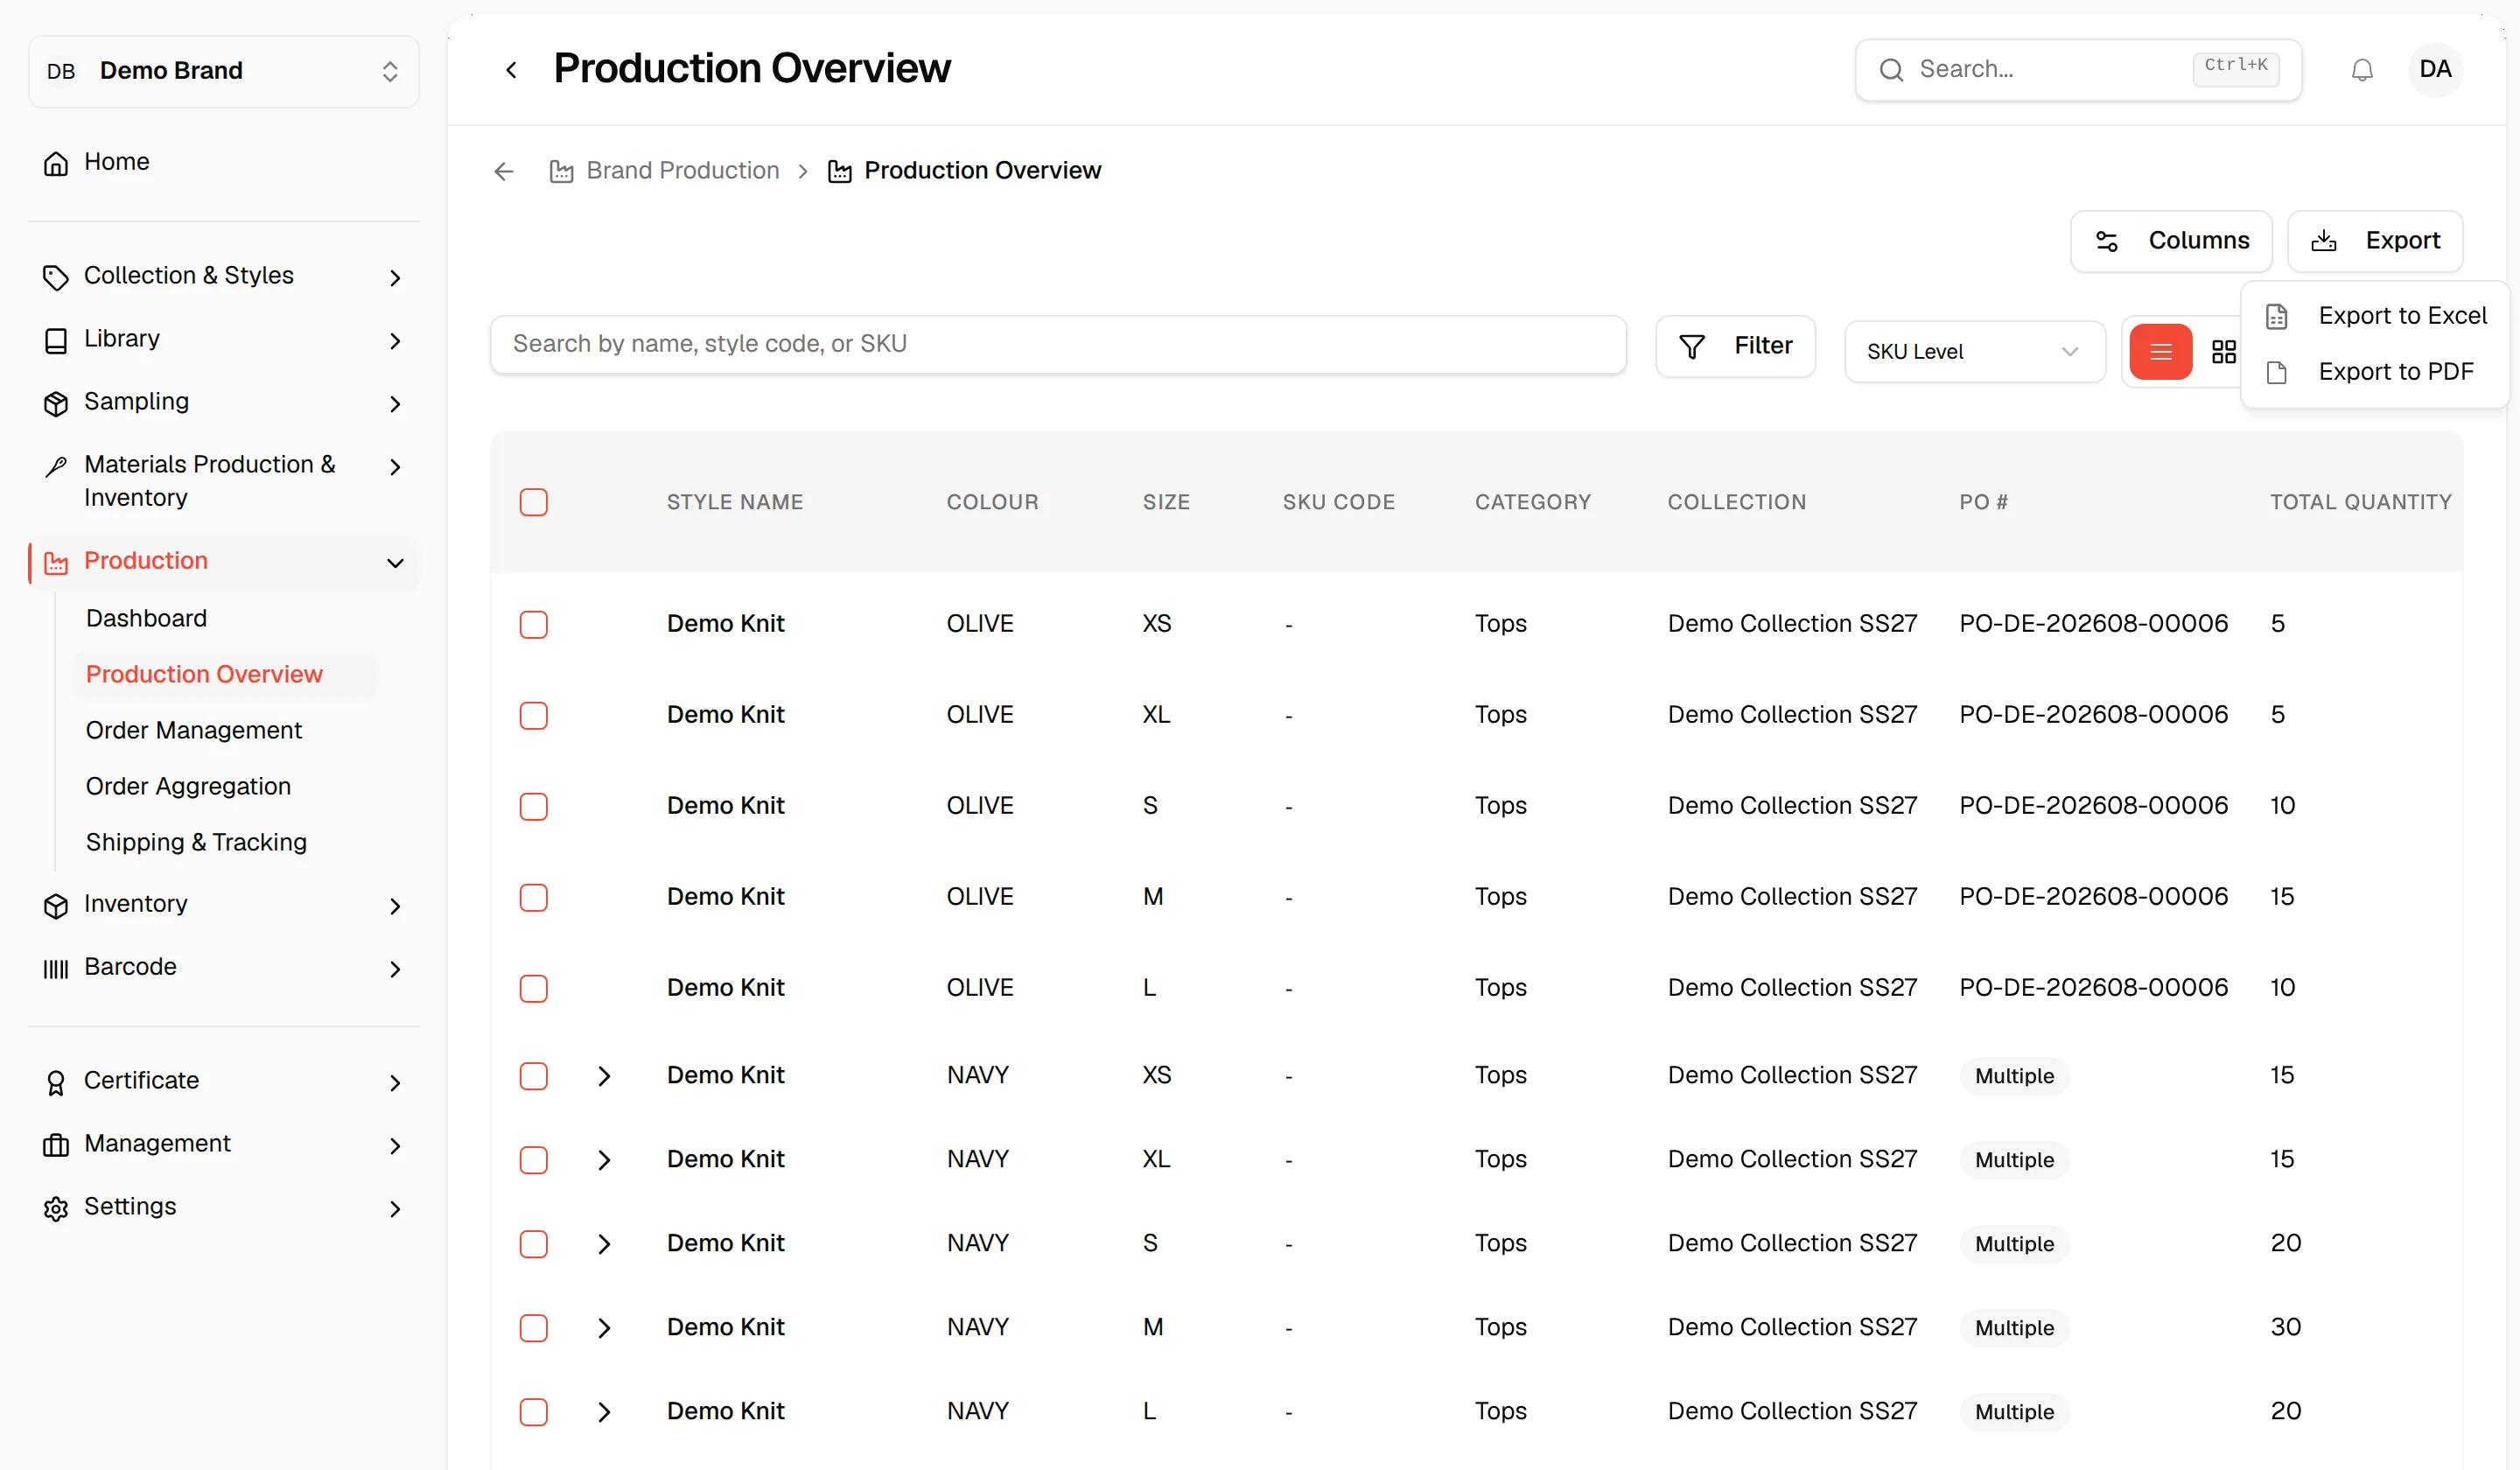Select Export to PDF option

2374,372
